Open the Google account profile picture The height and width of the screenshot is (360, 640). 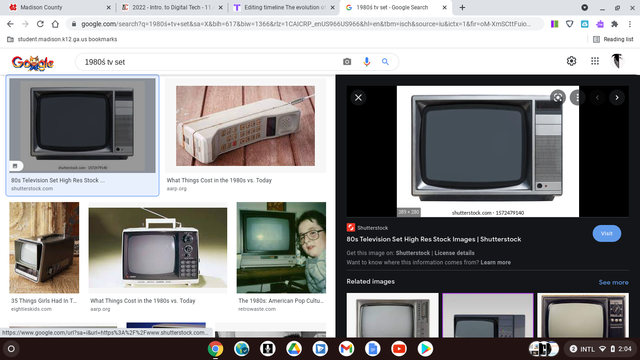pos(617,61)
